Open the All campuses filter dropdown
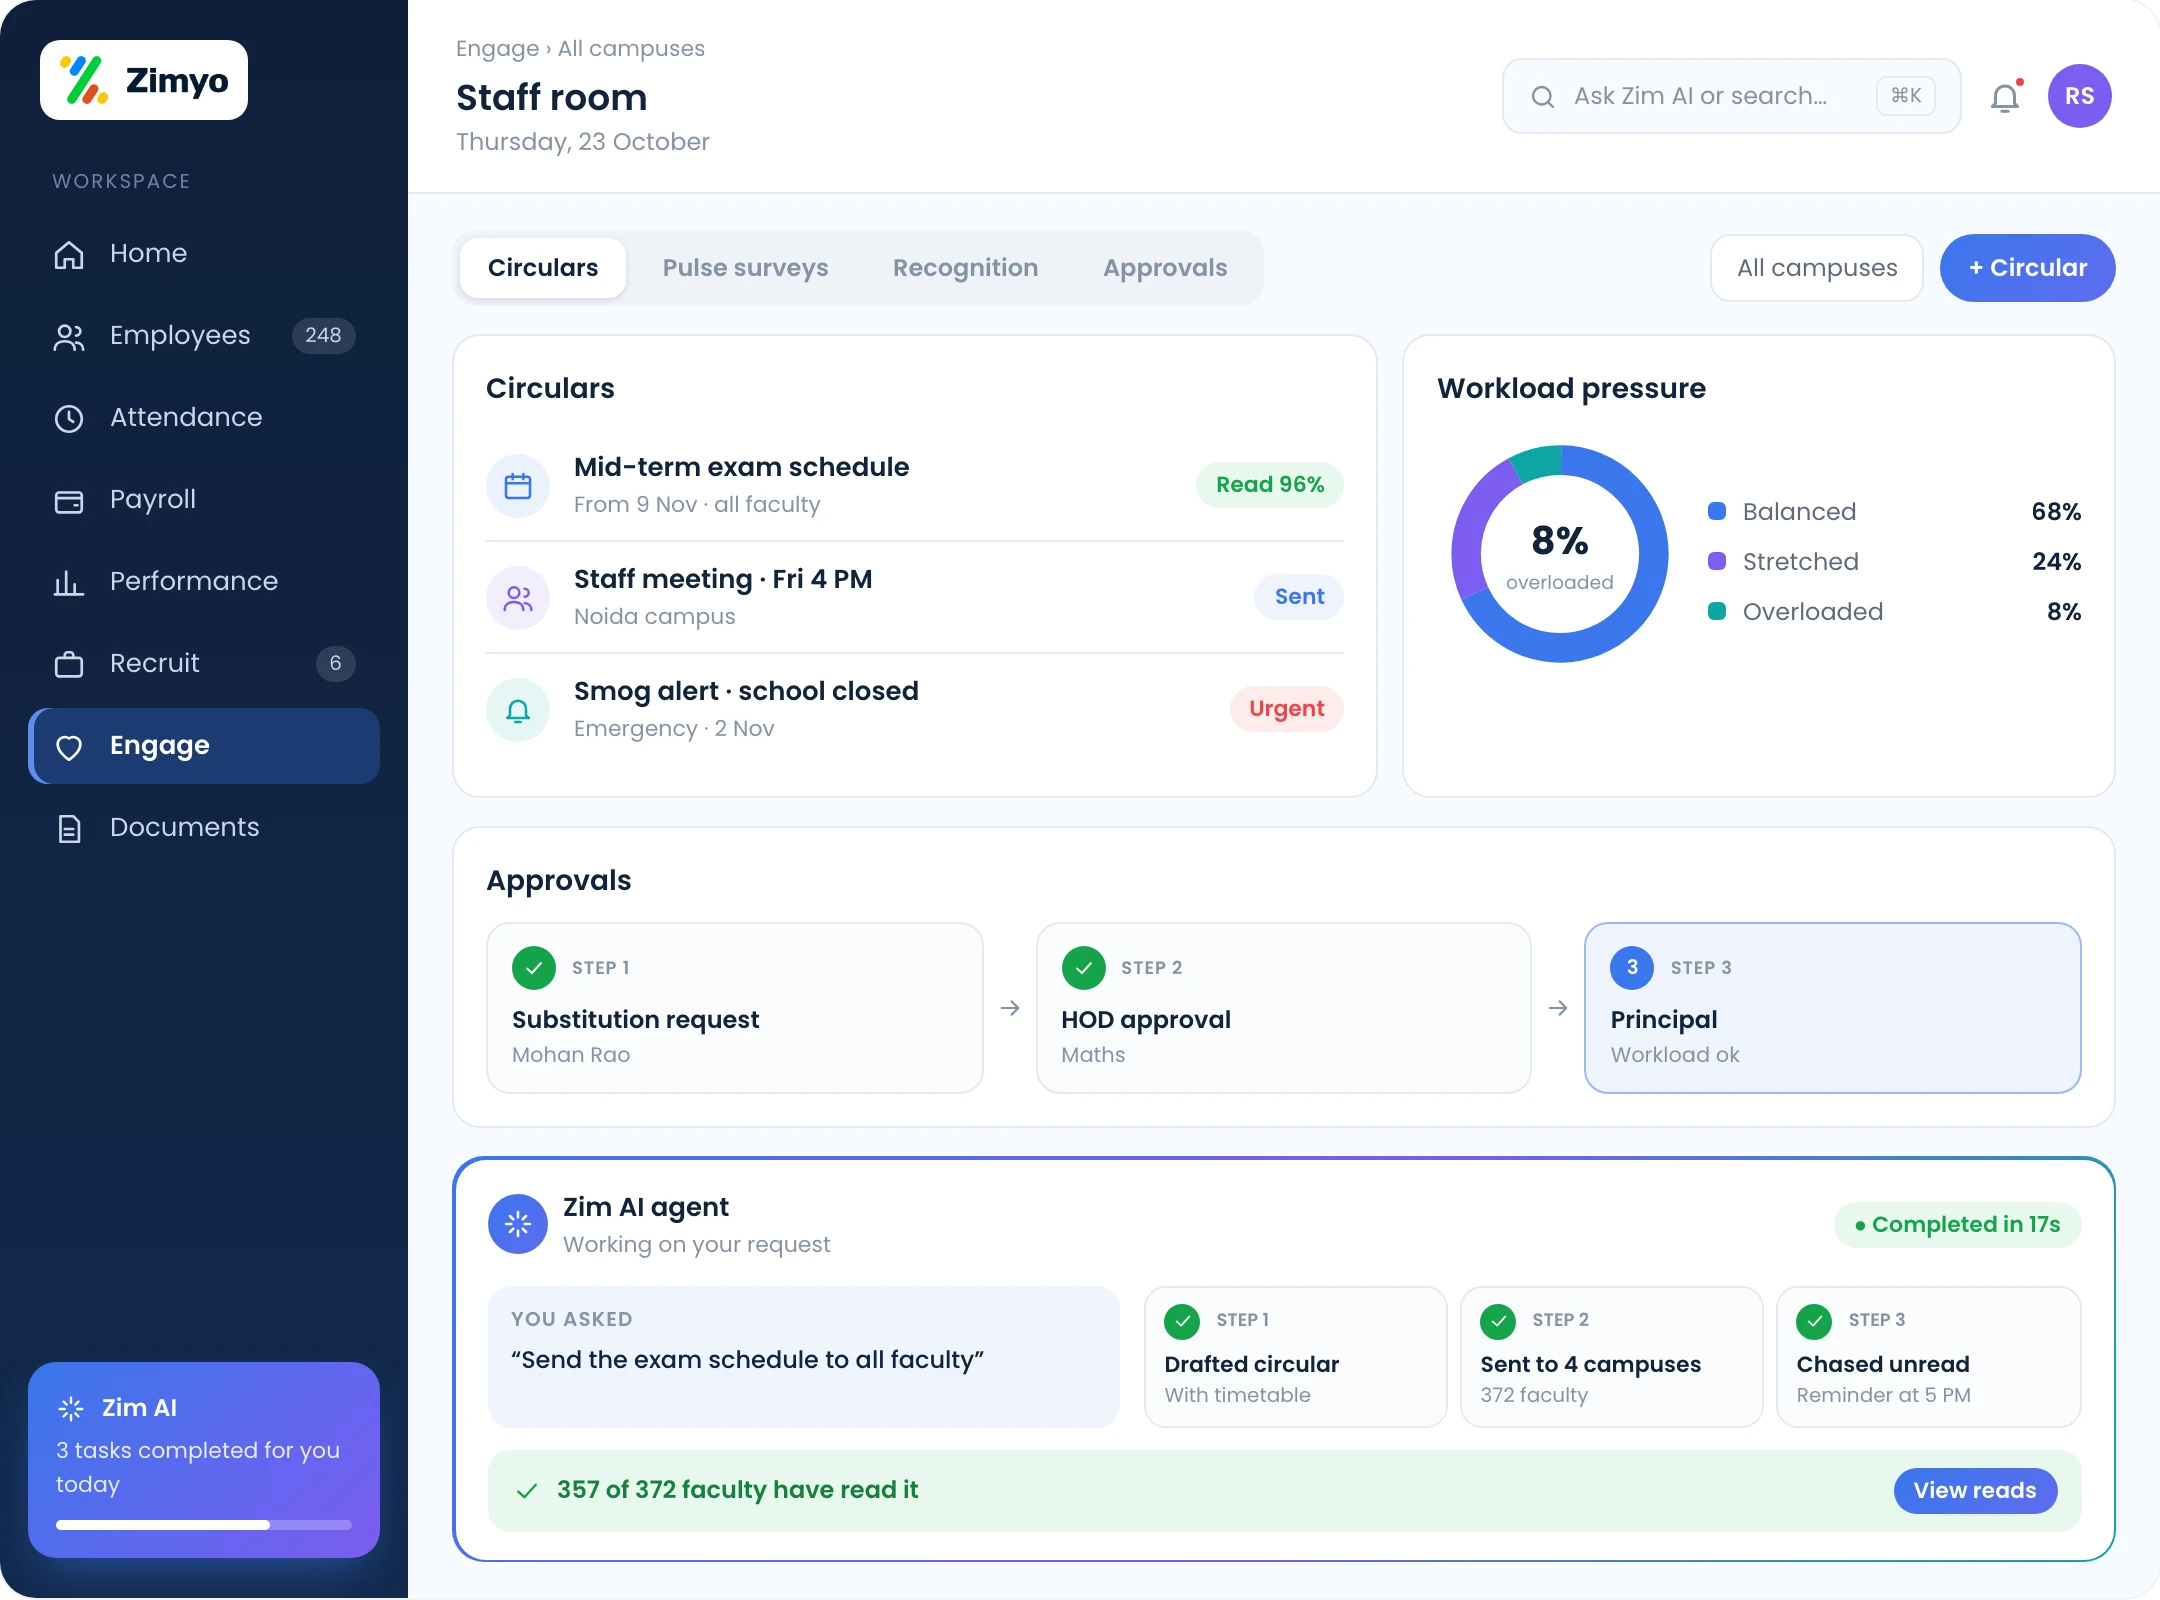2160x1600 pixels. [1816, 268]
